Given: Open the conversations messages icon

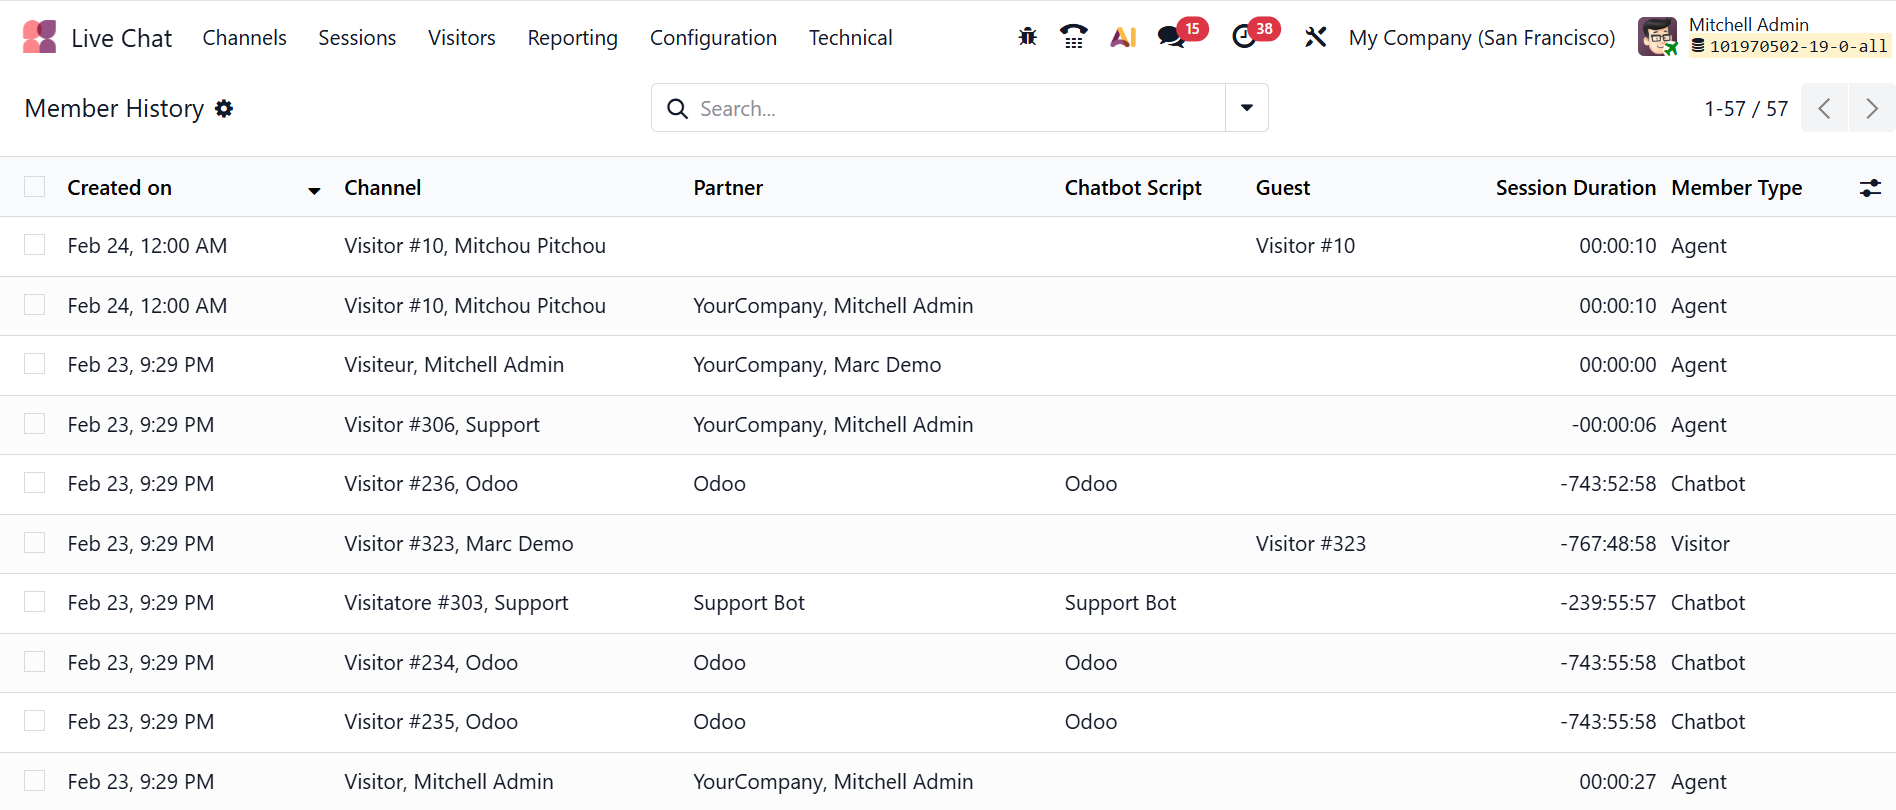Looking at the screenshot, I should [1171, 37].
